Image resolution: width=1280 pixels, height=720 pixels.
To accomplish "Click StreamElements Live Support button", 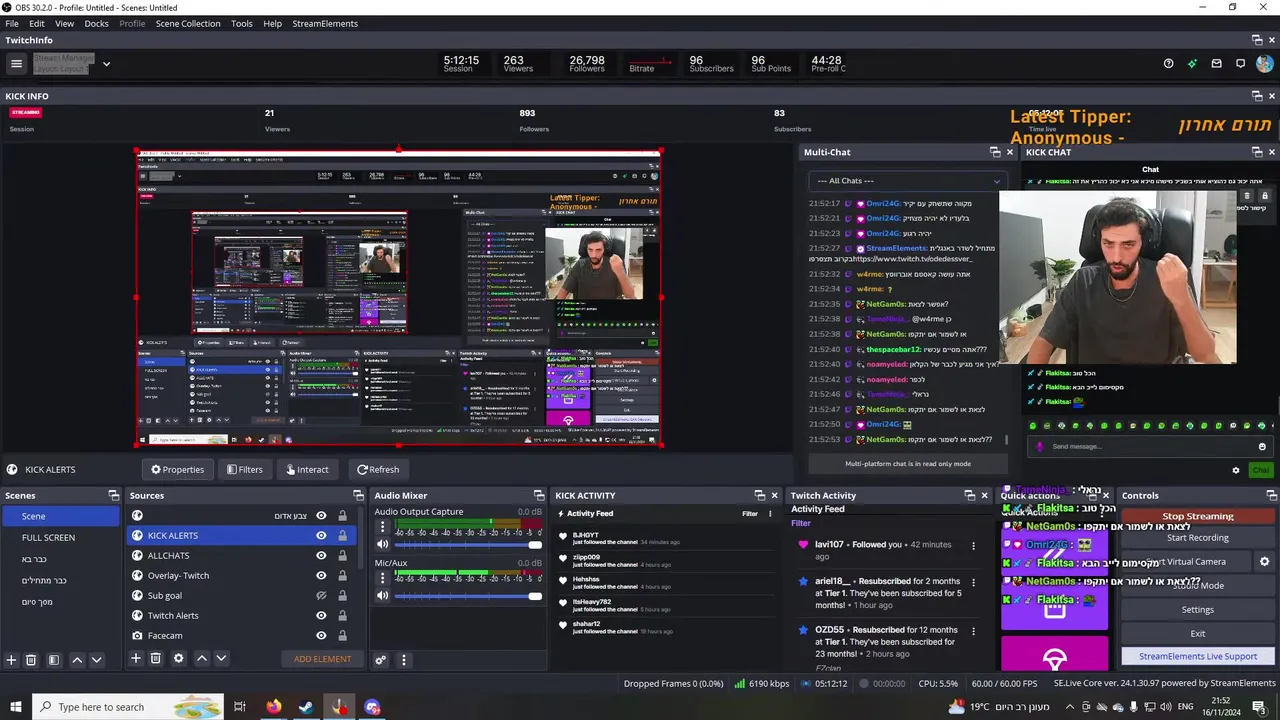I will (1197, 657).
